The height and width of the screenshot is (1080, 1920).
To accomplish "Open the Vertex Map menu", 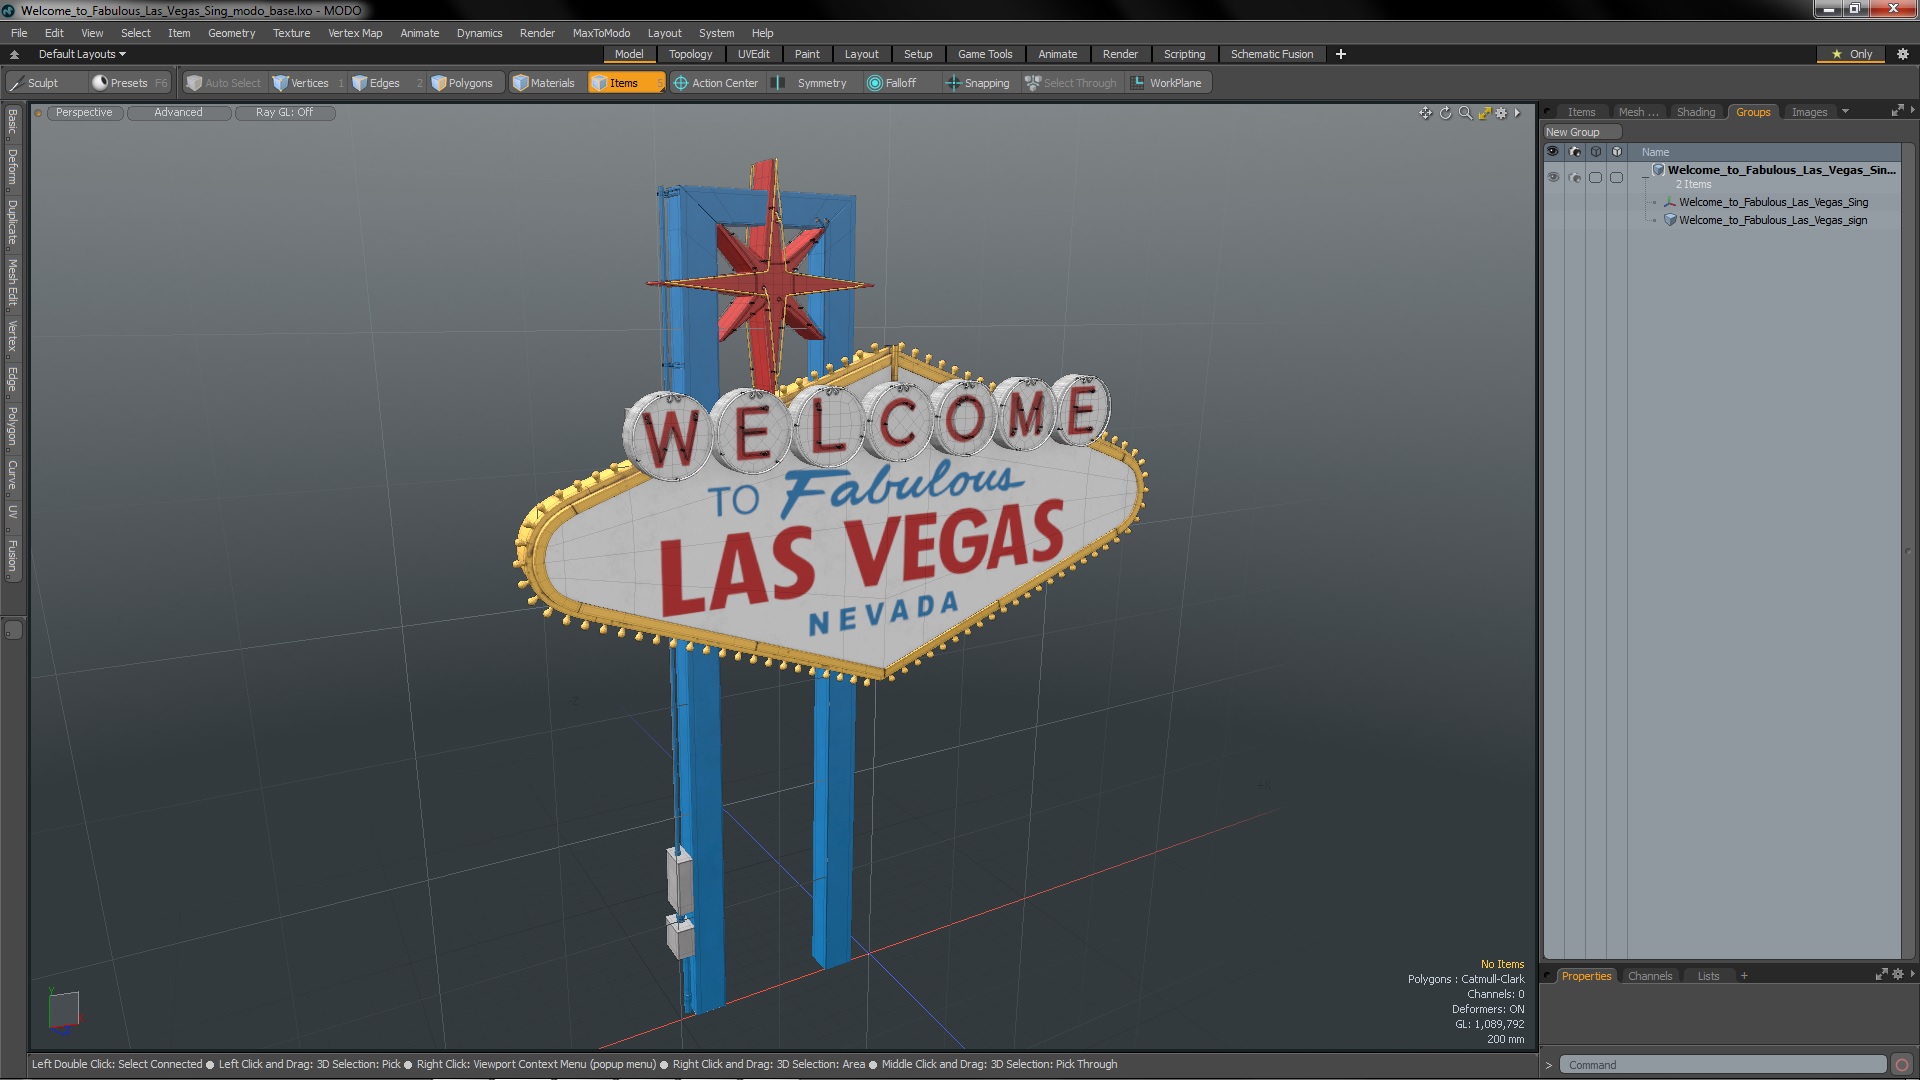I will point(355,33).
